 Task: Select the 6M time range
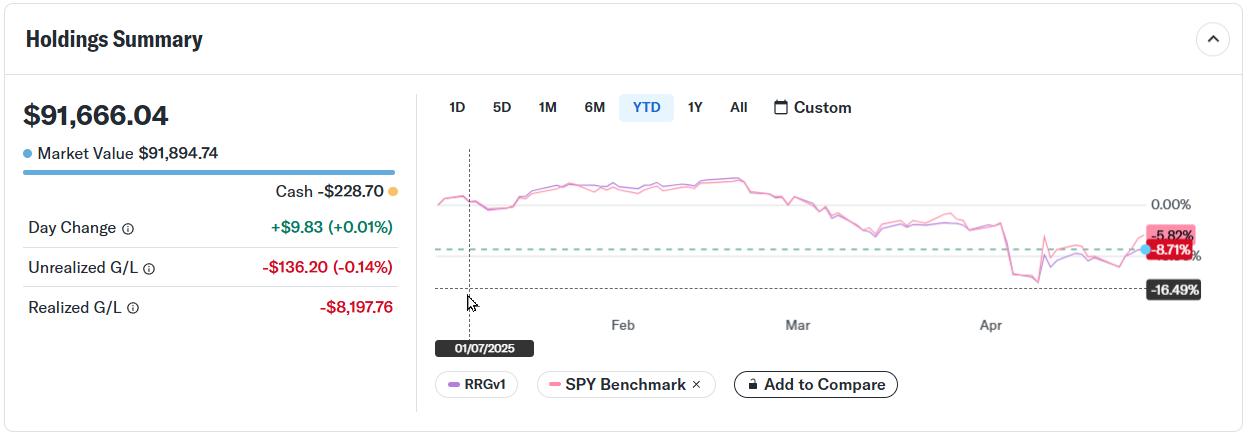click(594, 107)
